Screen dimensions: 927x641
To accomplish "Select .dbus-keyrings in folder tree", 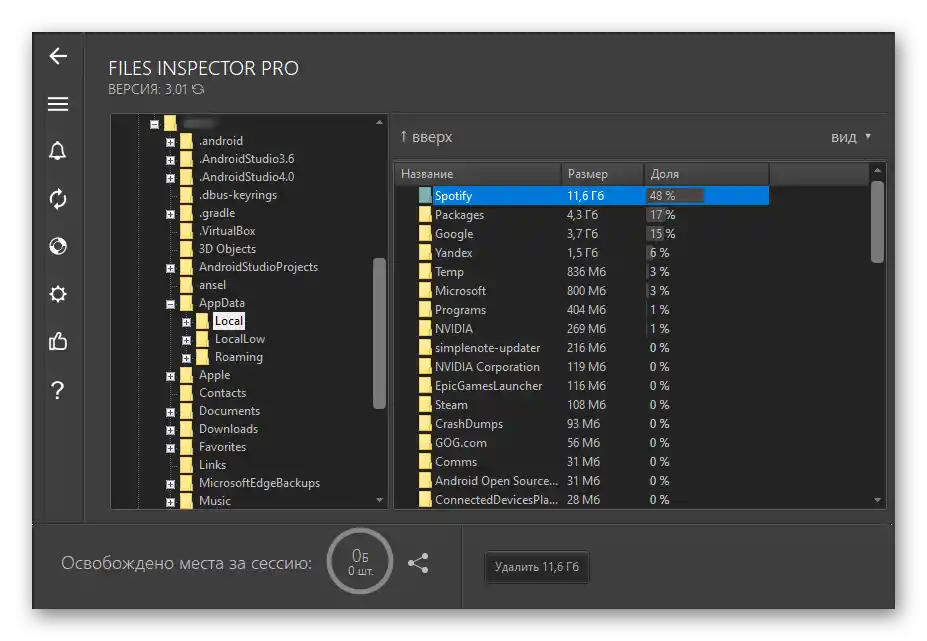I will pyautogui.click(x=238, y=195).
